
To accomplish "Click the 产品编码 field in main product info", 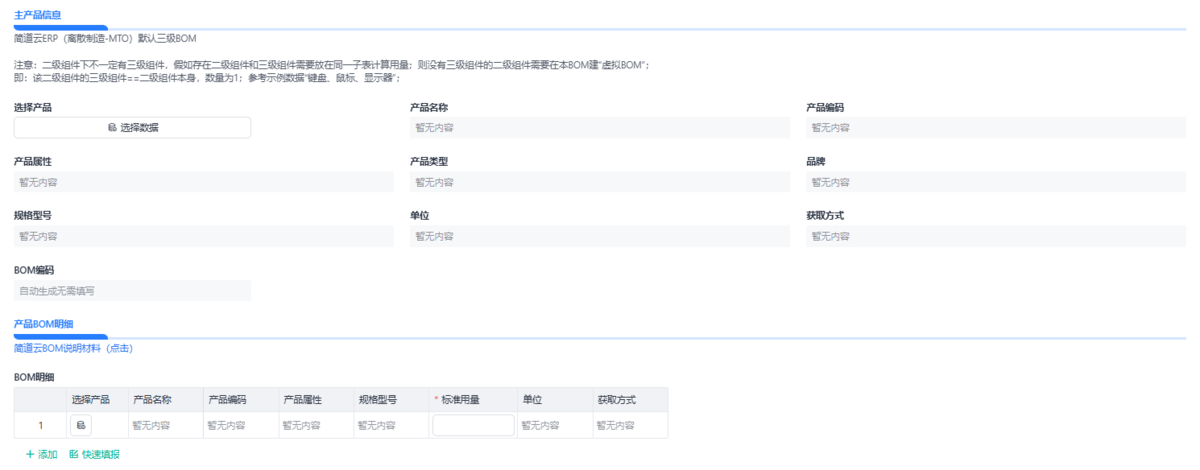I will click(996, 128).
